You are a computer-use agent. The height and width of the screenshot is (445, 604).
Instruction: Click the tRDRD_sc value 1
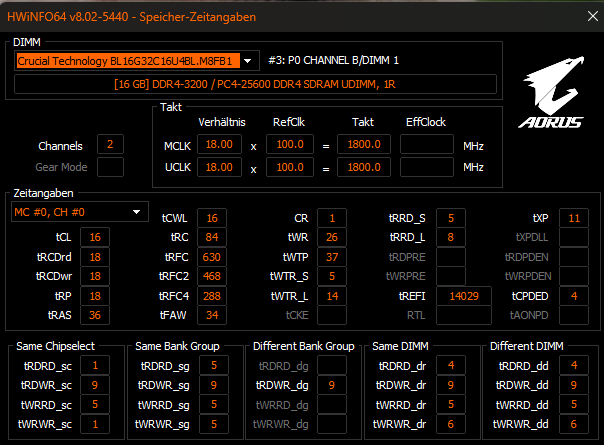pyautogui.click(x=95, y=365)
